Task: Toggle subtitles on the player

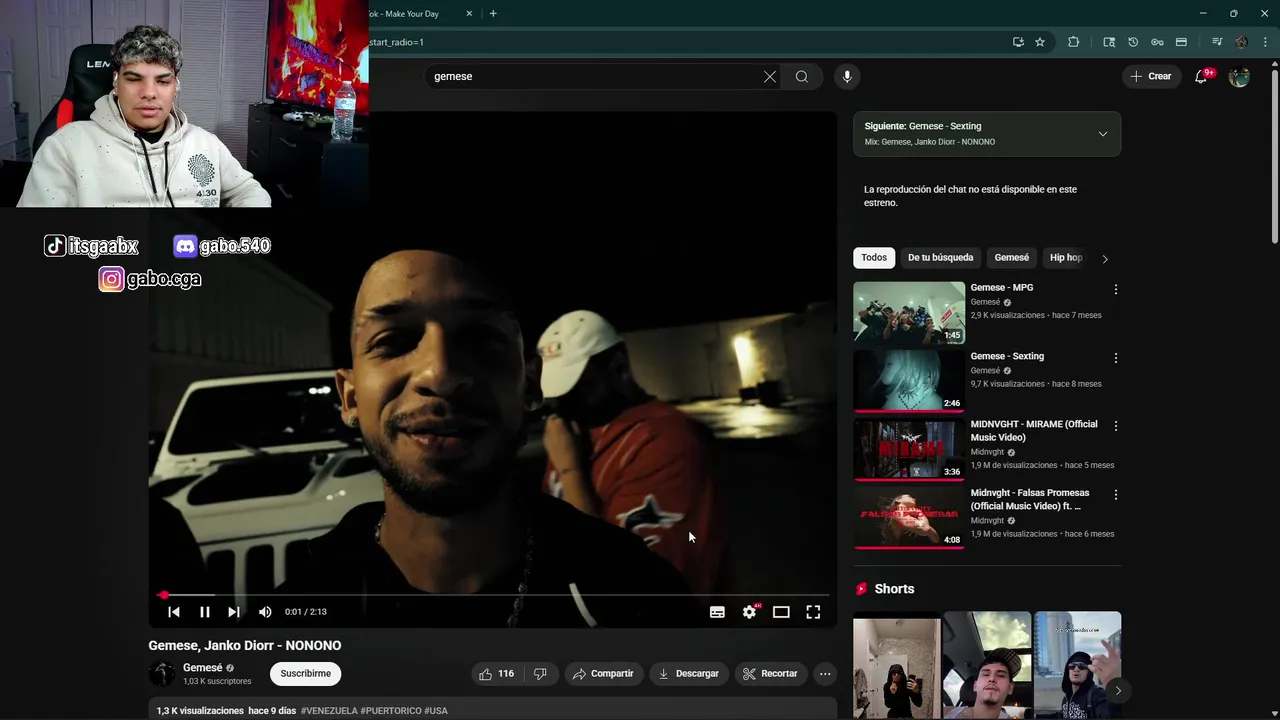Action: coord(717,612)
